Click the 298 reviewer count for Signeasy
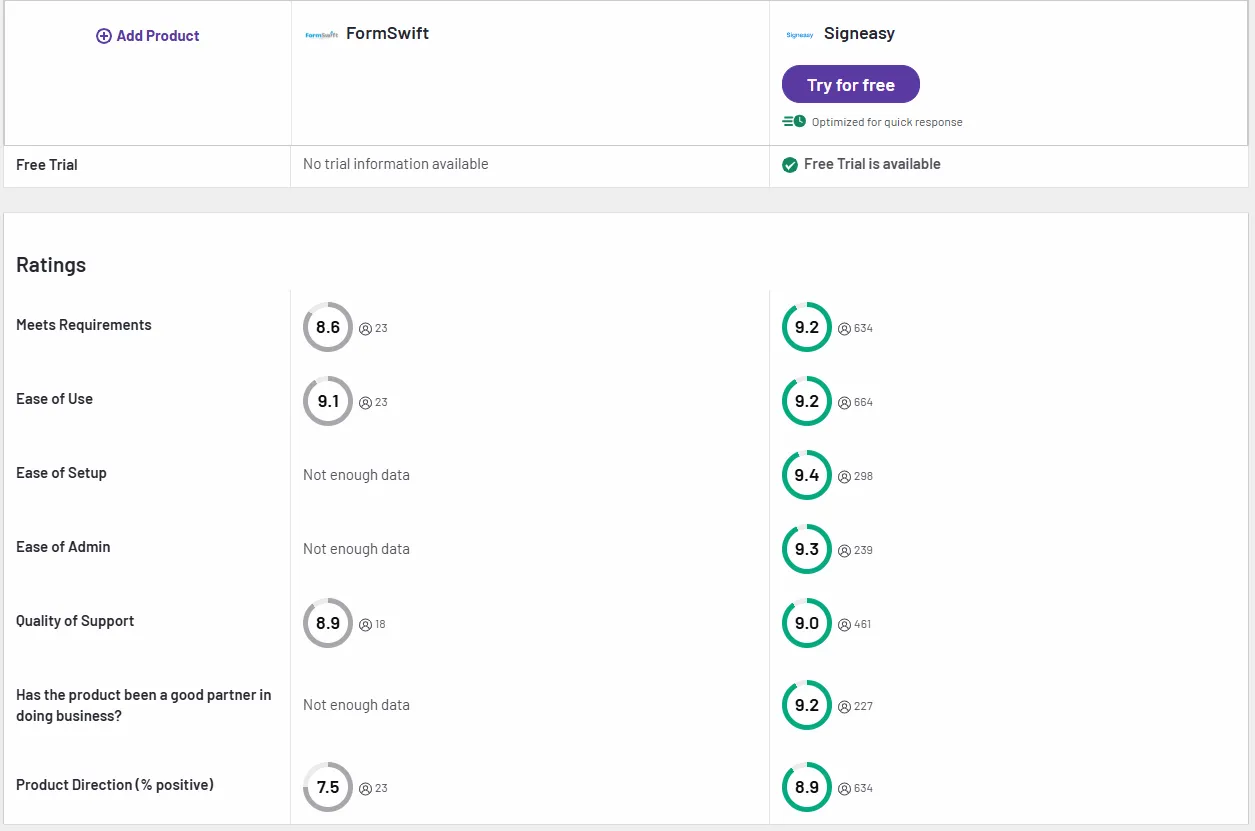The height and width of the screenshot is (831, 1255). point(863,476)
